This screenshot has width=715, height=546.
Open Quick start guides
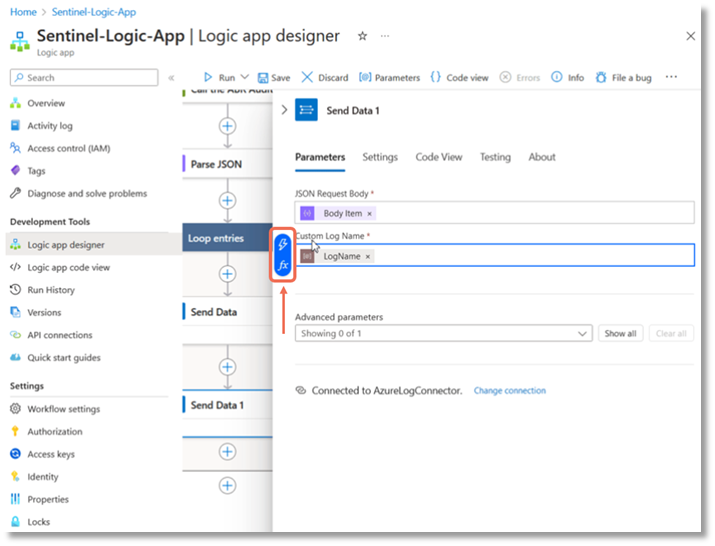(63, 358)
